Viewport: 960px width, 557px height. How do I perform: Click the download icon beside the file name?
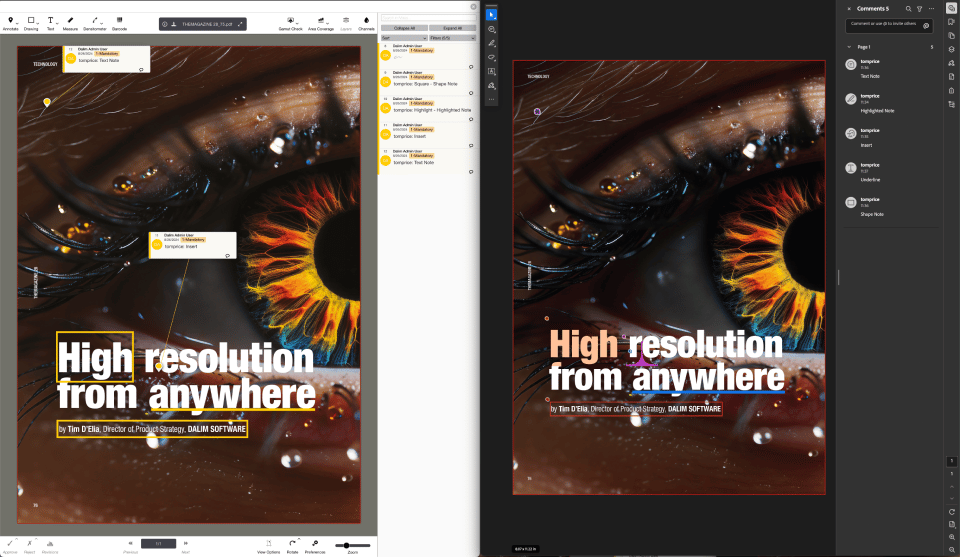coord(174,24)
